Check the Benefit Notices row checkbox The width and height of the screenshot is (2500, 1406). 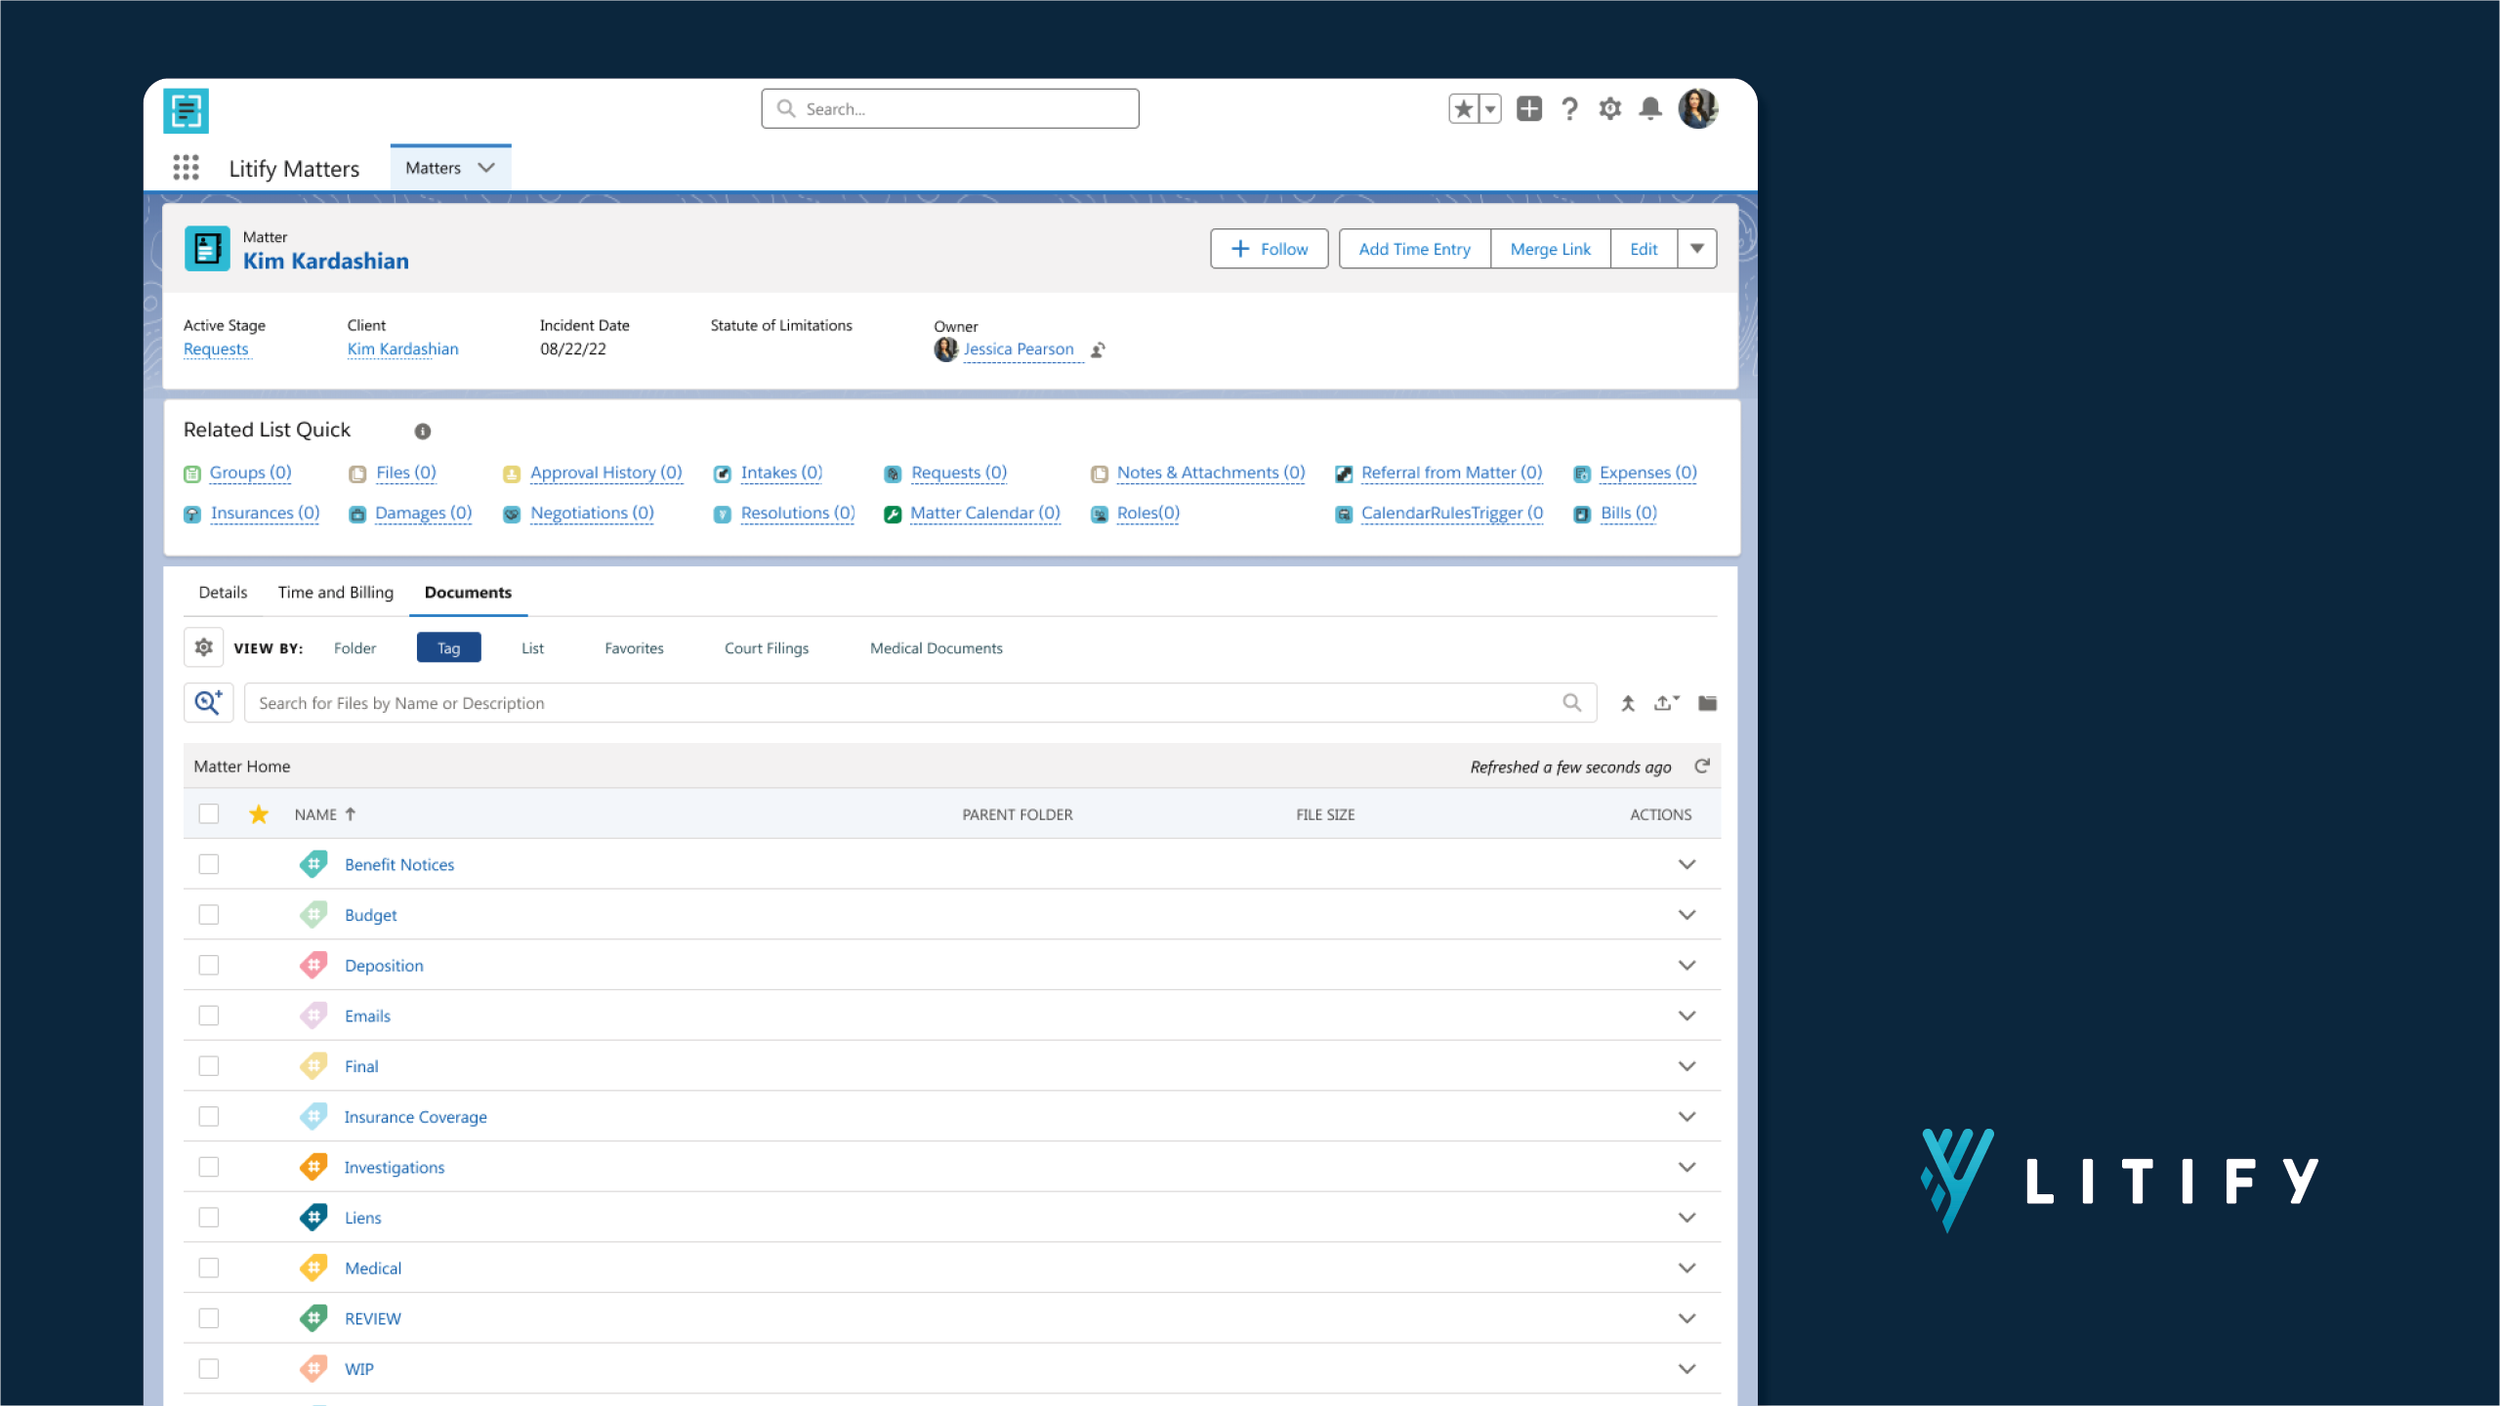point(209,864)
